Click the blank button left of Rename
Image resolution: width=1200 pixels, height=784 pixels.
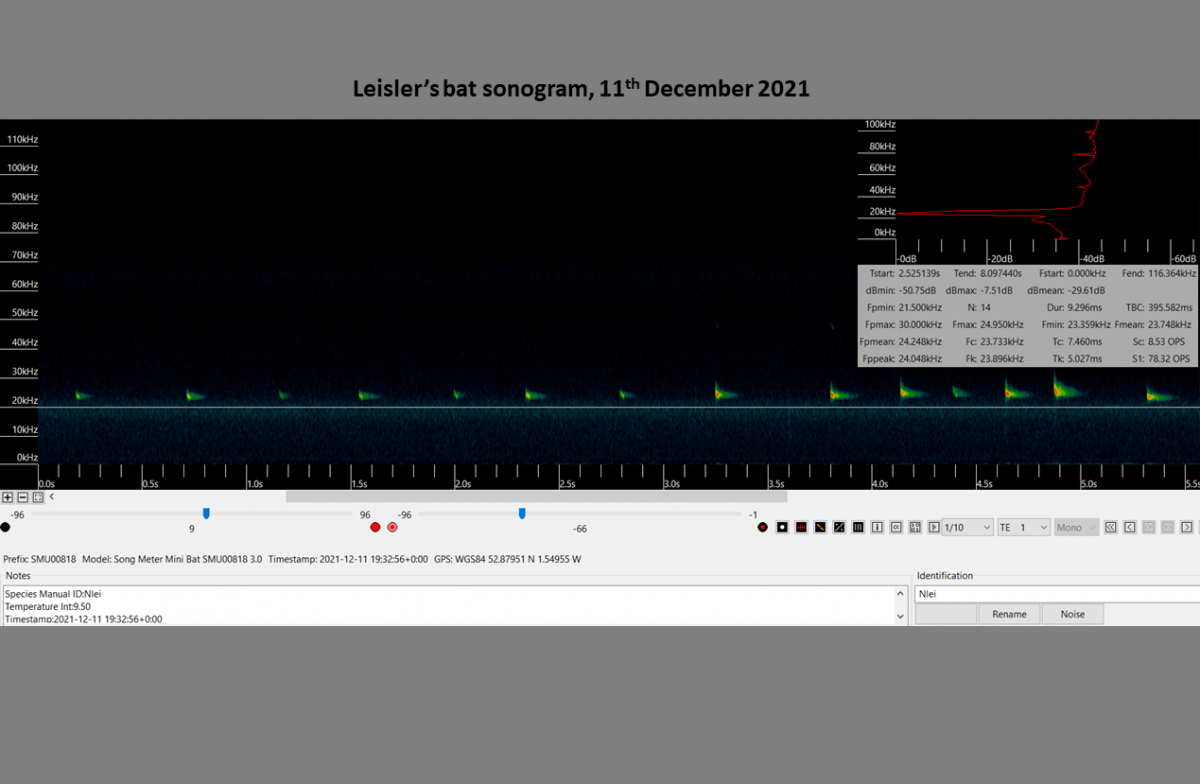pos(946,614)
